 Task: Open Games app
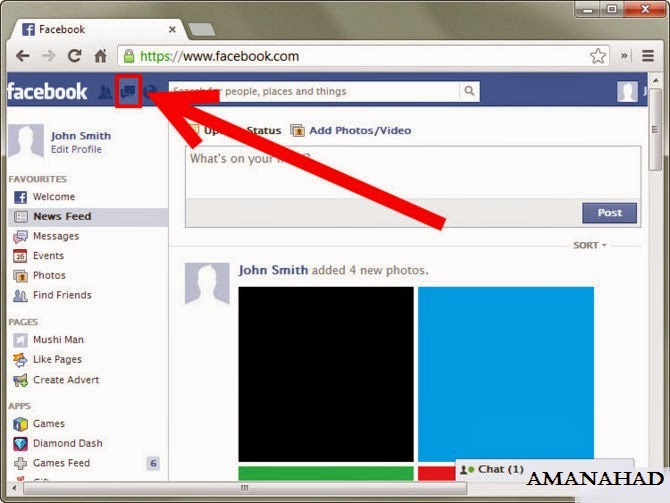click(x=49, y=424)
